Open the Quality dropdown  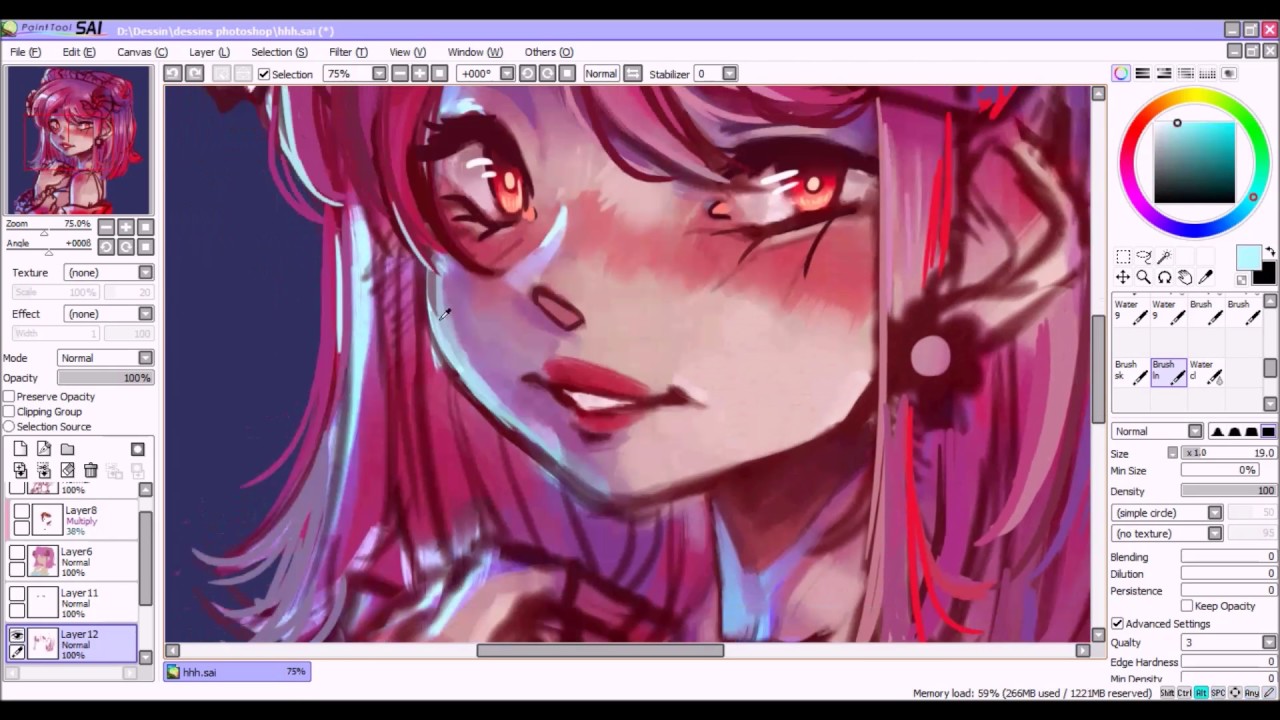(1229, 642)
